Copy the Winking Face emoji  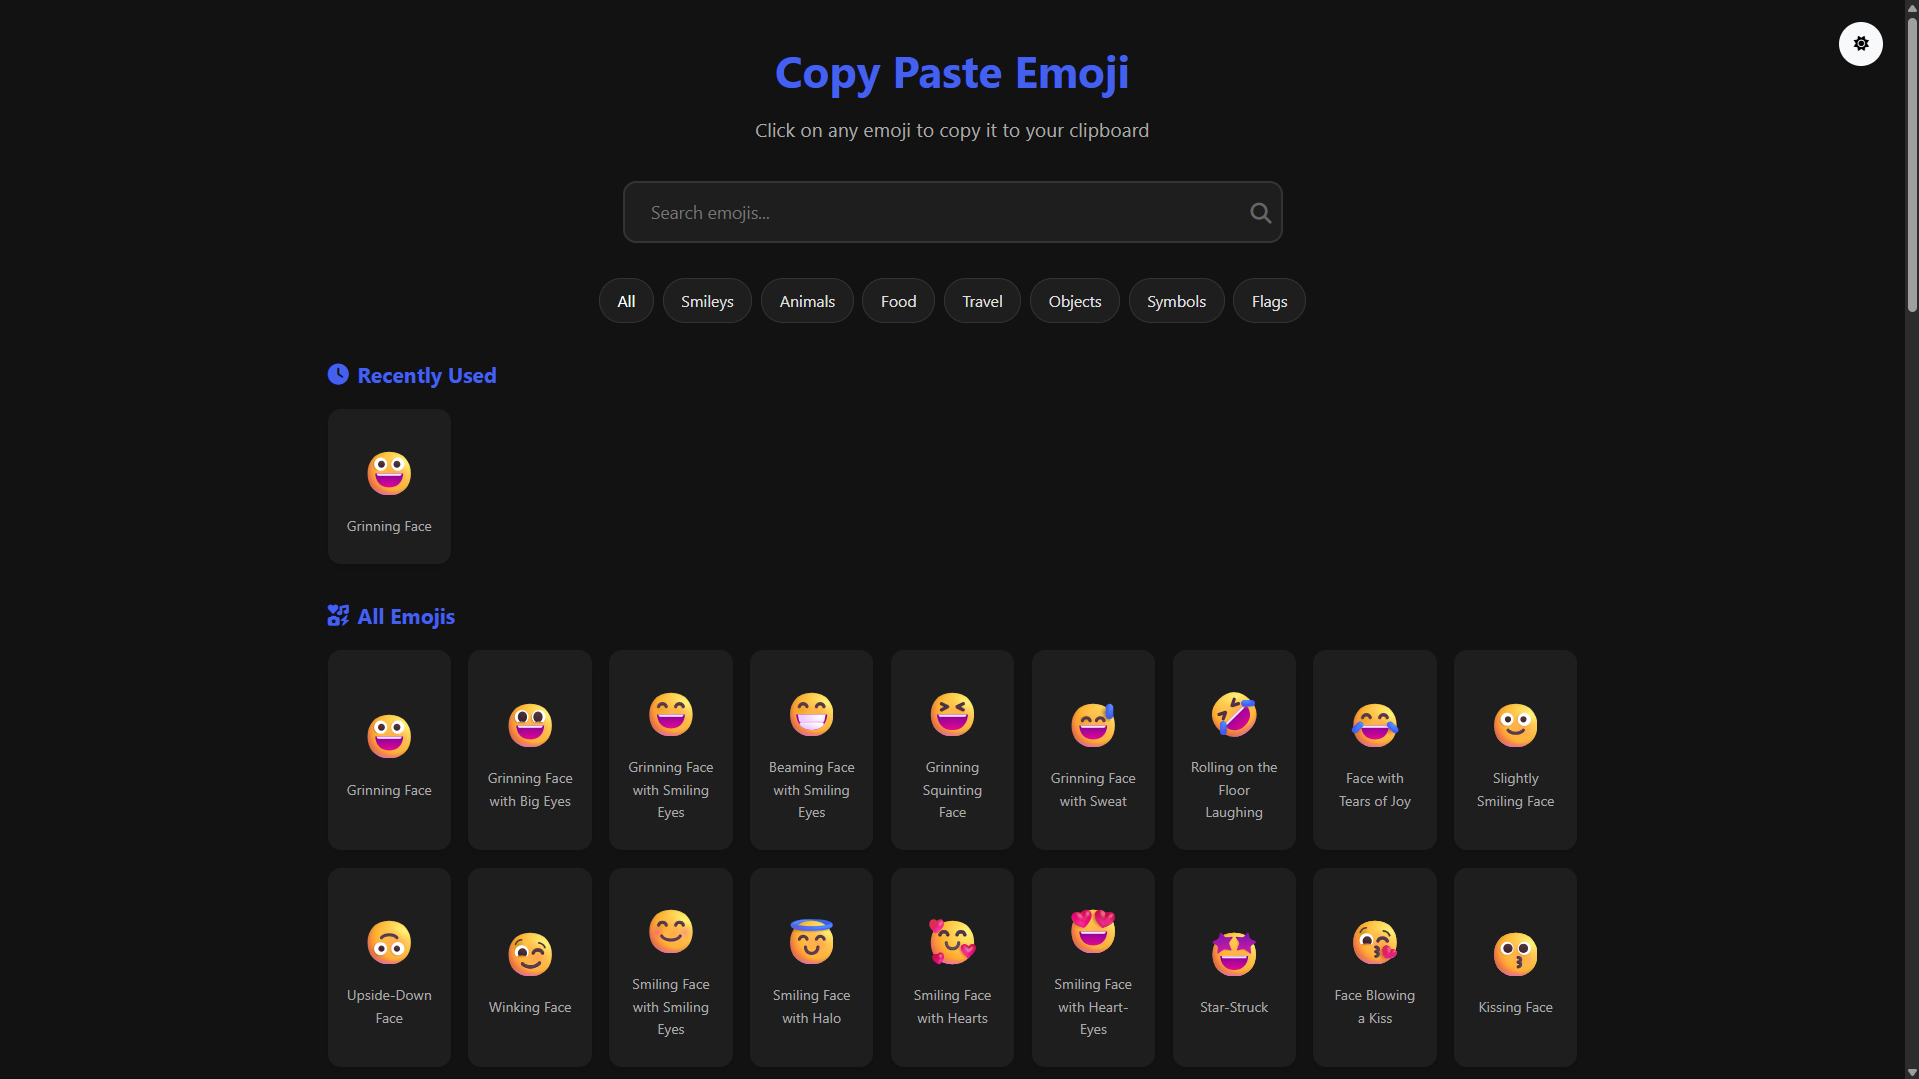pyautogui.click(x=530, y=967)
